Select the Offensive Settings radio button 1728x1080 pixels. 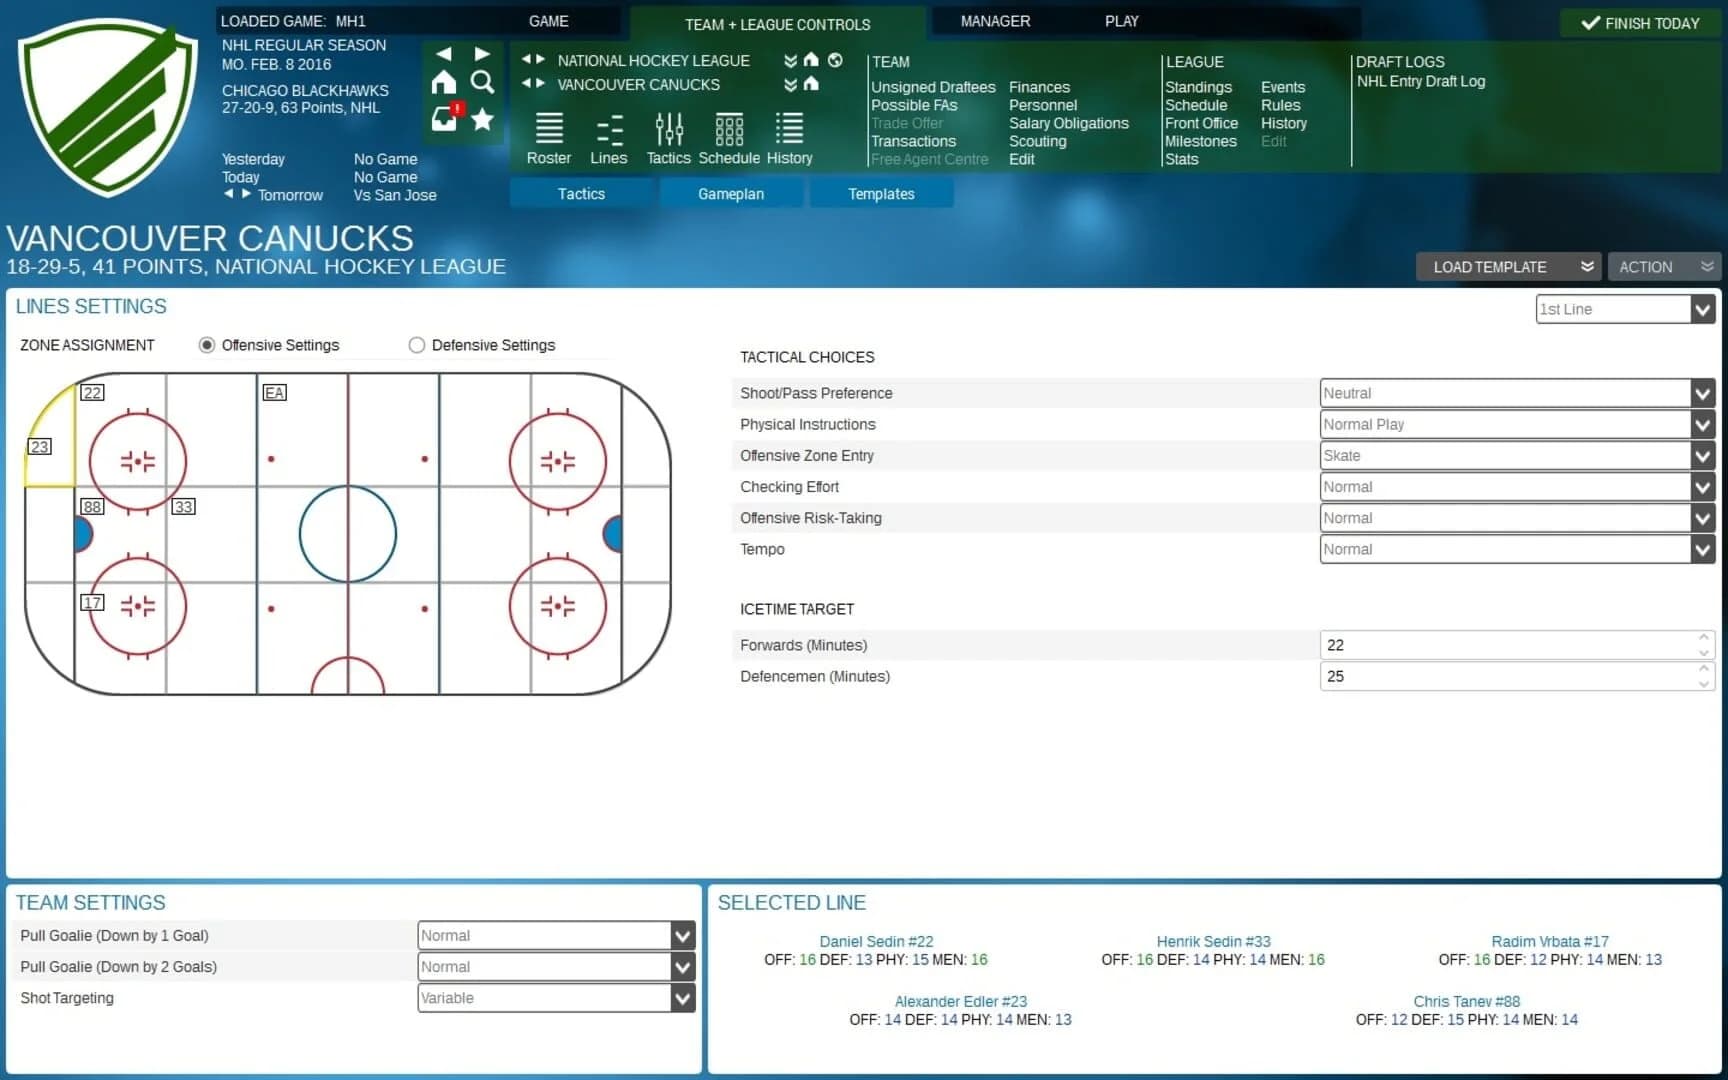click(x=207, y=345)
